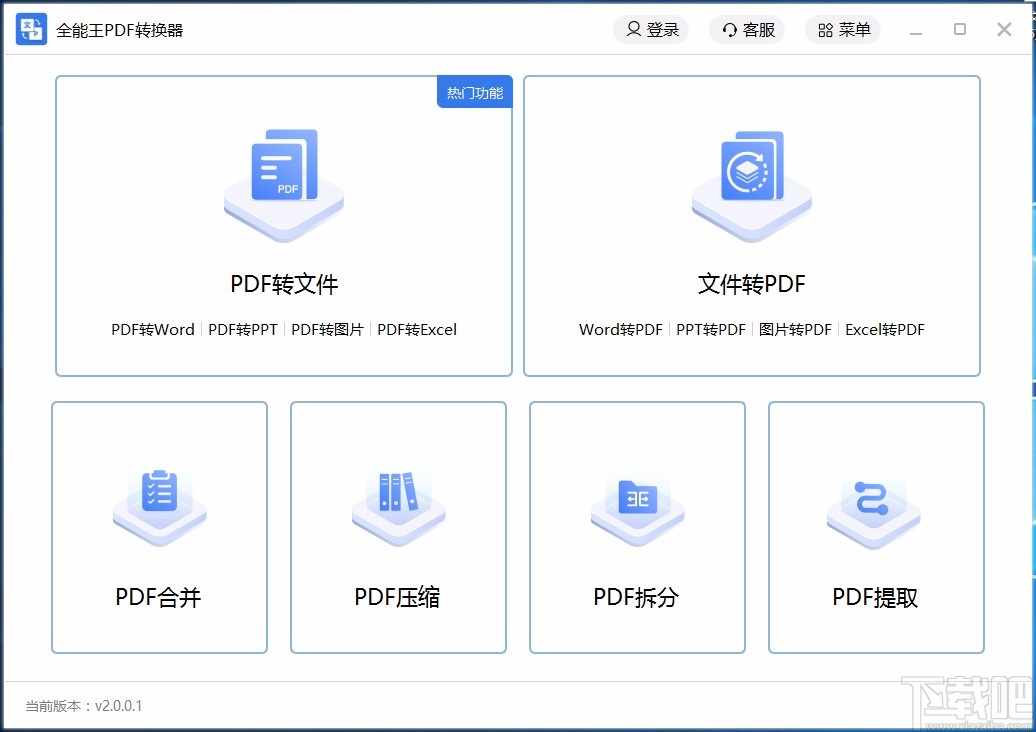Click the app logo in the title bar
The image size is (1036, 732).
(x=29, y=29)
